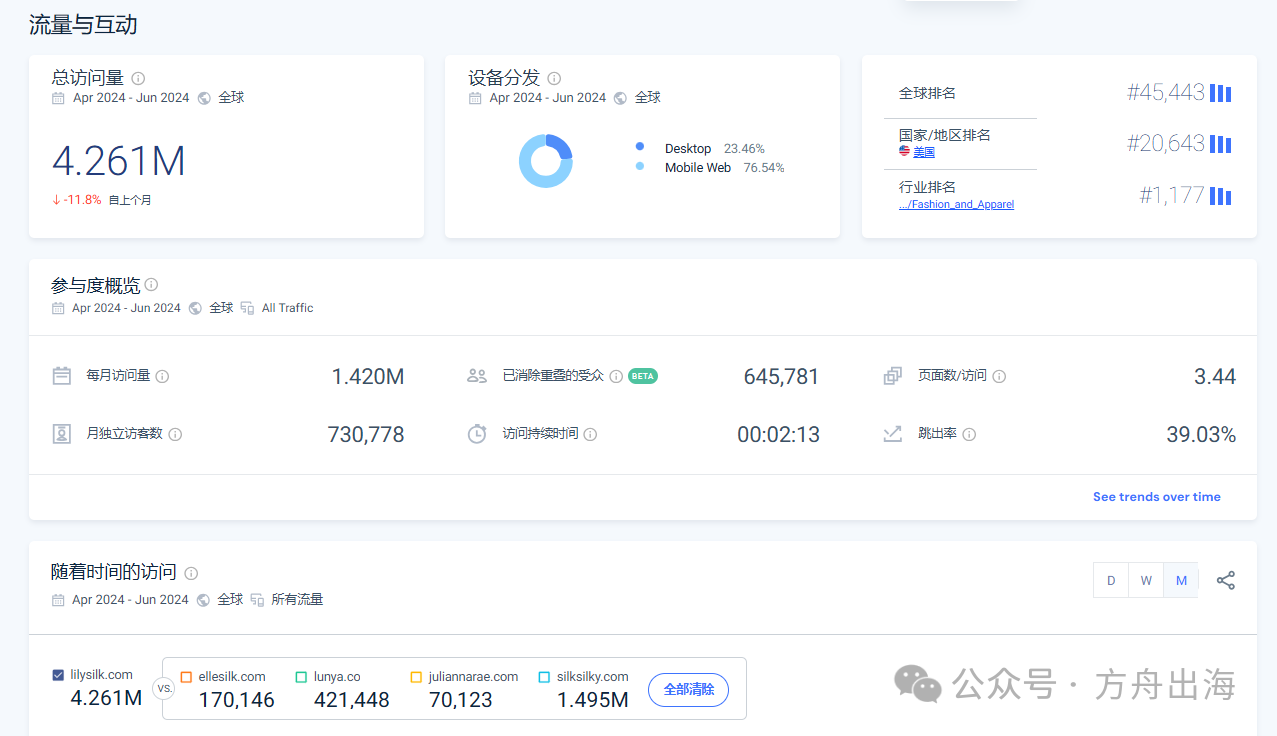
Task: Click info icon next to 随着时间的访问
Action: coord(191,573)
